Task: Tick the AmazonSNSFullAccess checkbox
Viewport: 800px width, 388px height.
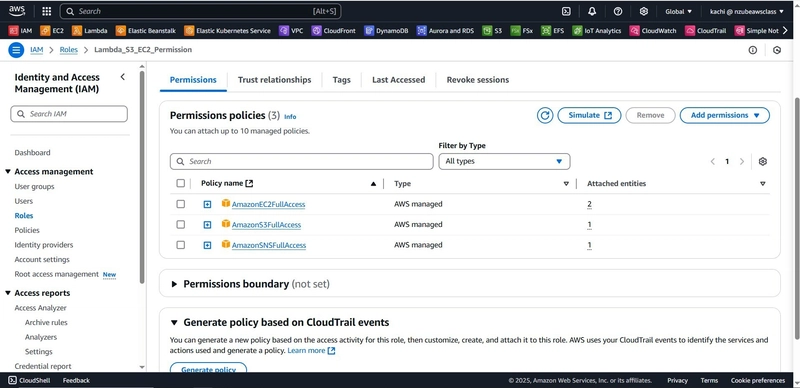Action: coord(181,245)
